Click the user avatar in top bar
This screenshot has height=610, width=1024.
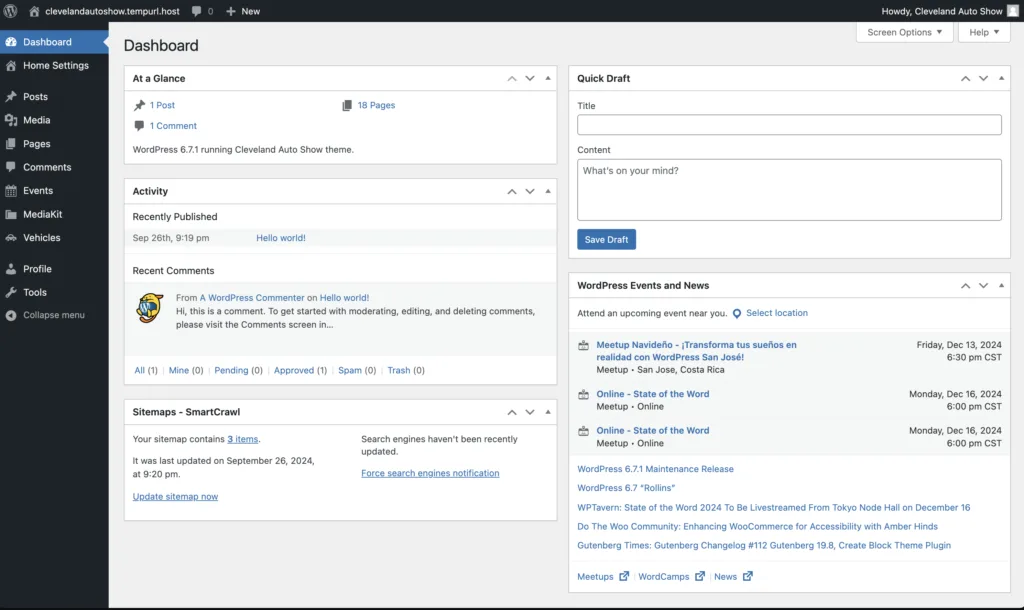1012,11
